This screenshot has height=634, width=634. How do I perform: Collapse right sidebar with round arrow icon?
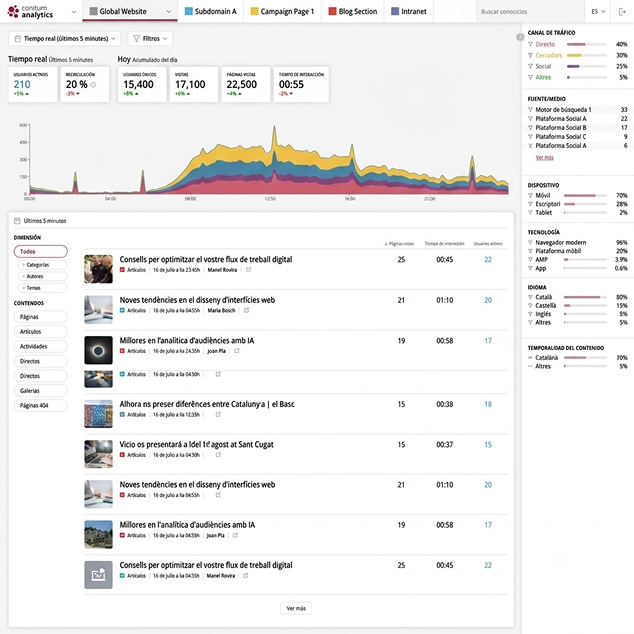click(520, 37)
